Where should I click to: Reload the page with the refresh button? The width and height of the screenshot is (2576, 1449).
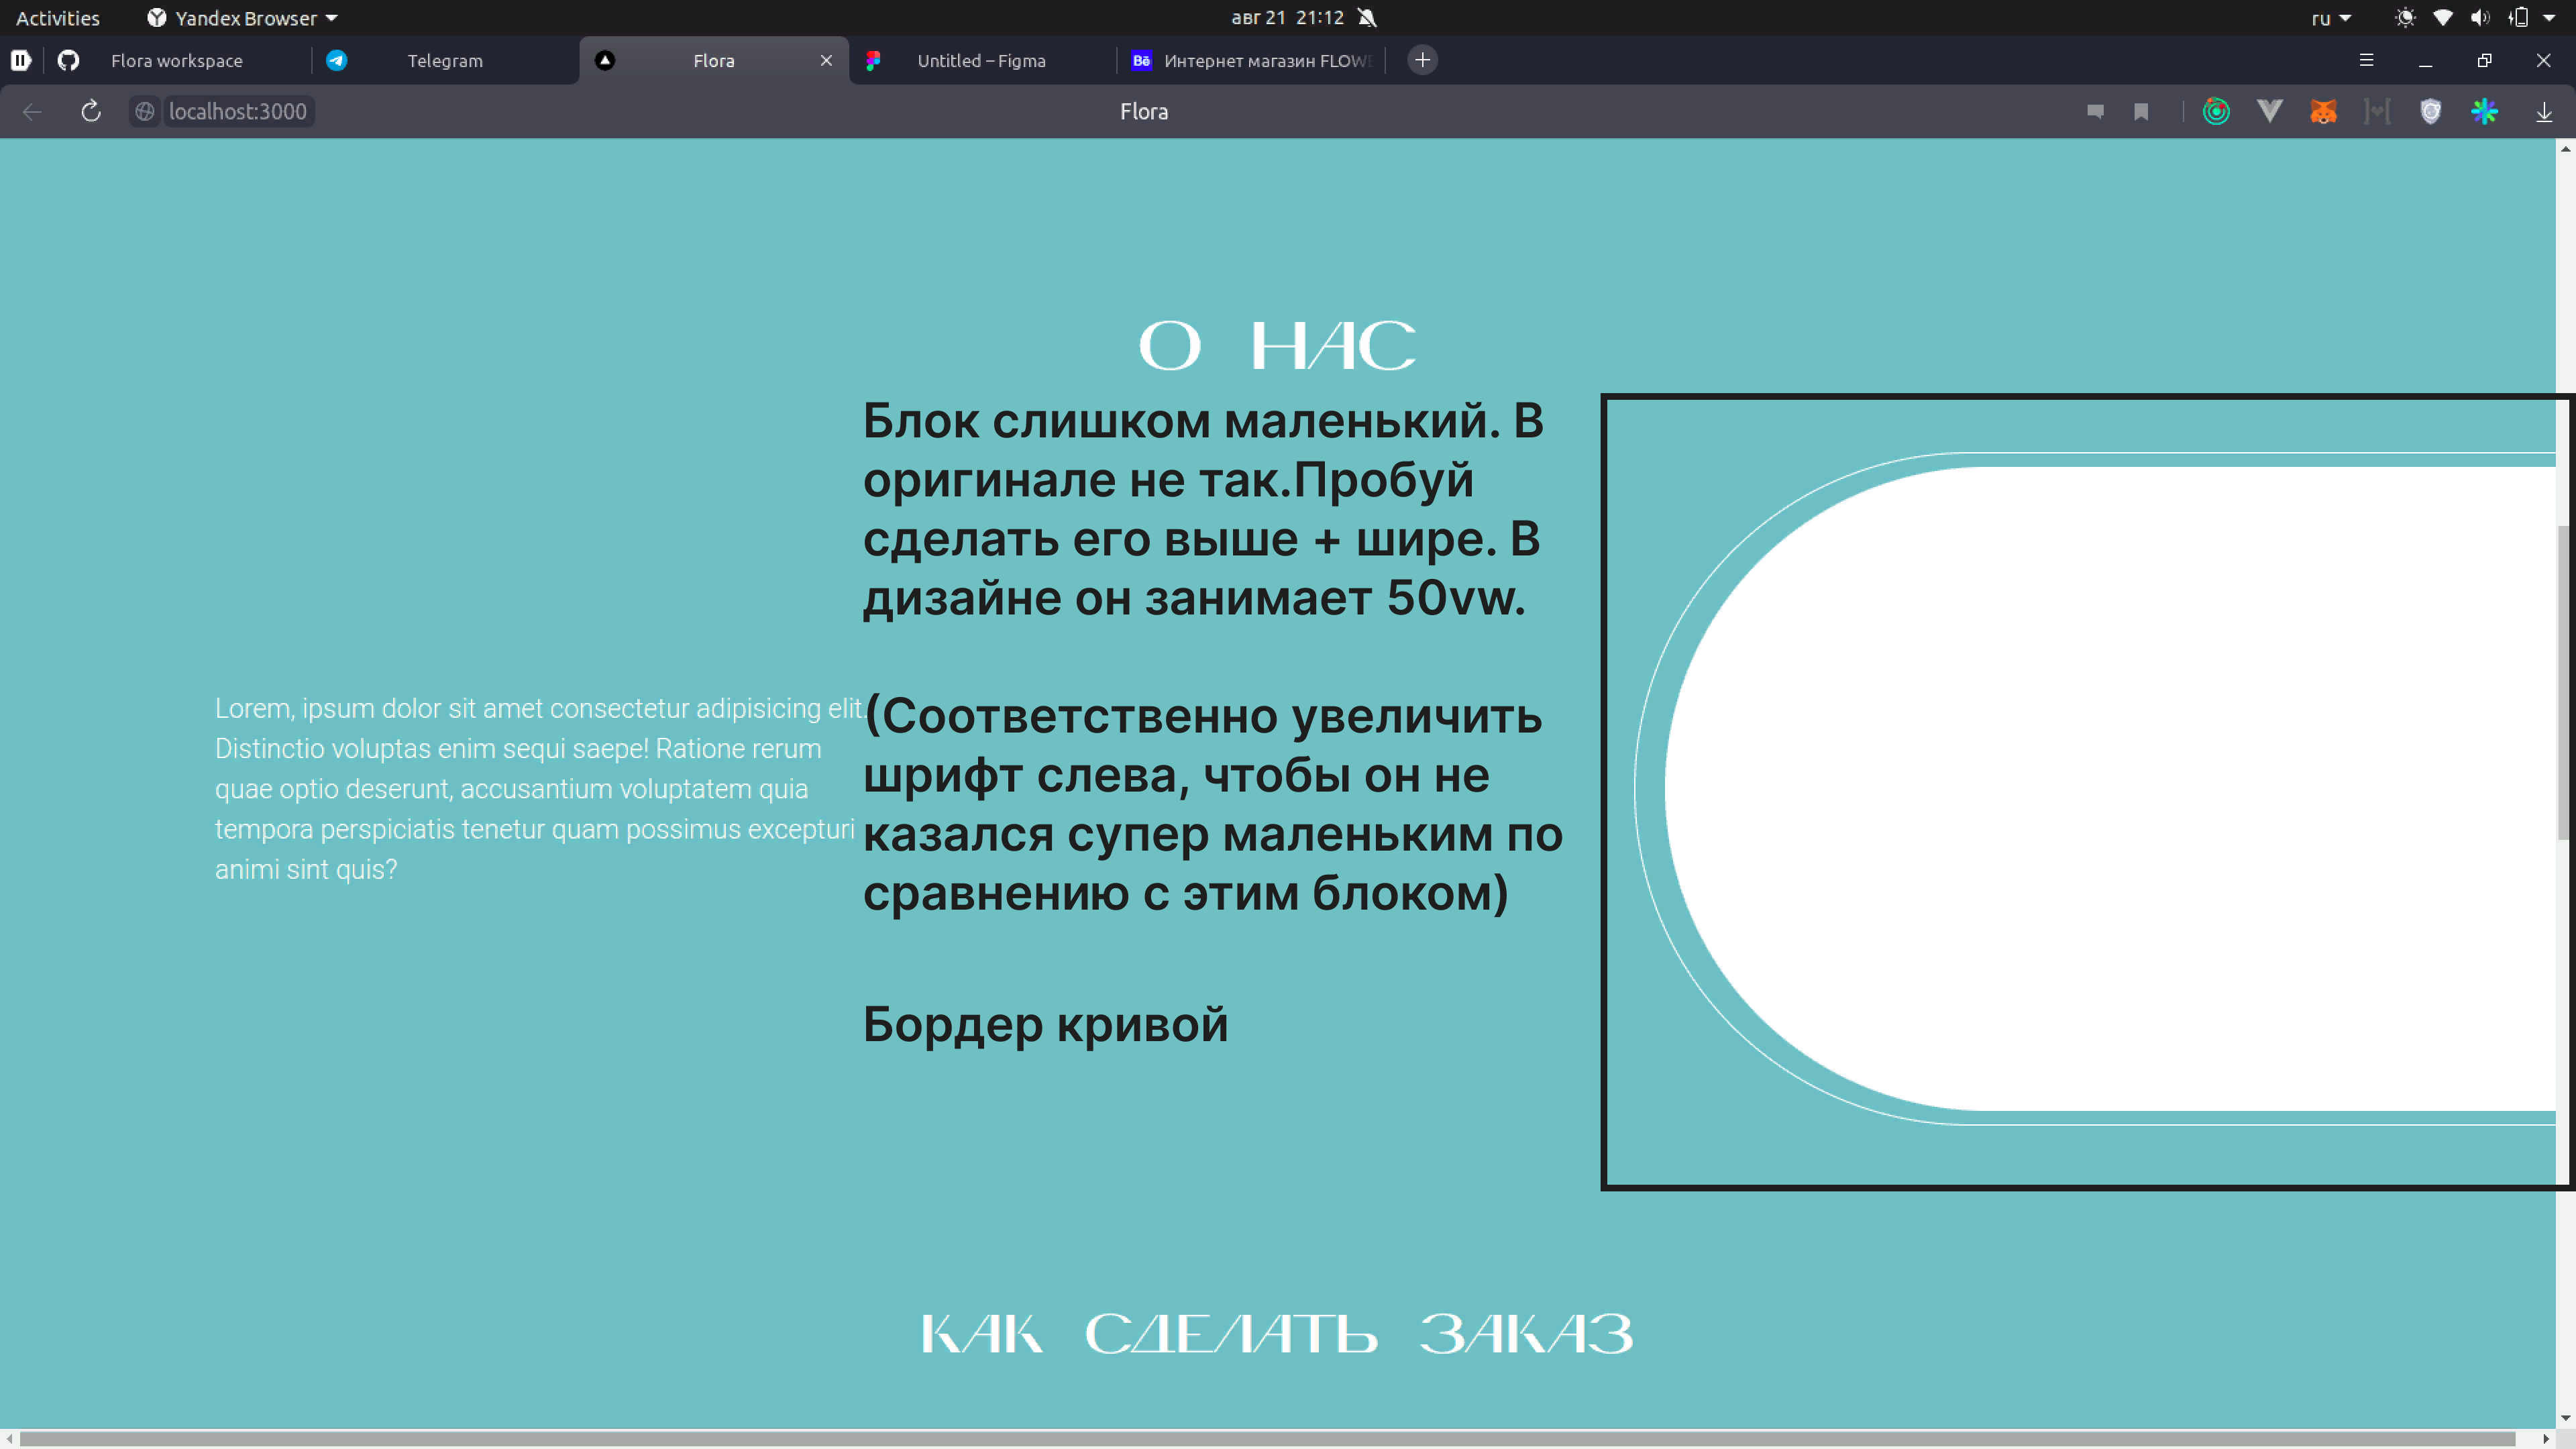[90, 111]
